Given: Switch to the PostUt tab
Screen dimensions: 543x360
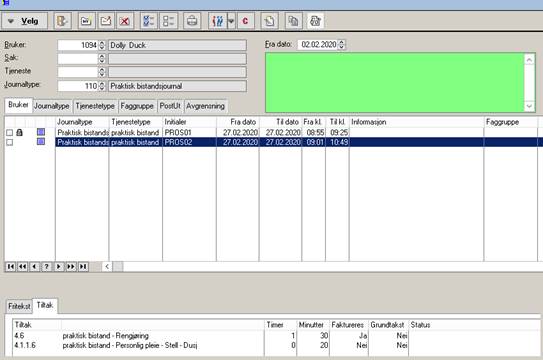Looking at the screenshot, I should coord(170,106).
